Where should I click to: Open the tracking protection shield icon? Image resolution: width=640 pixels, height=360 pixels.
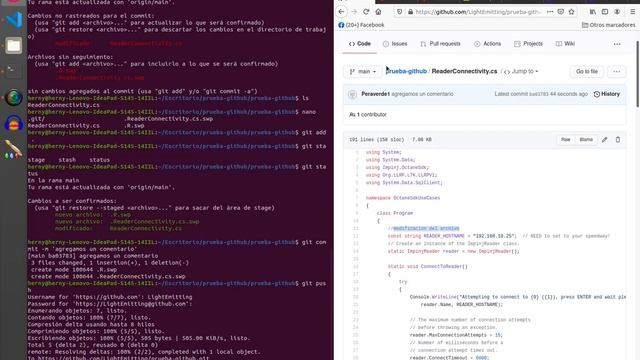[x=400, y=12]
